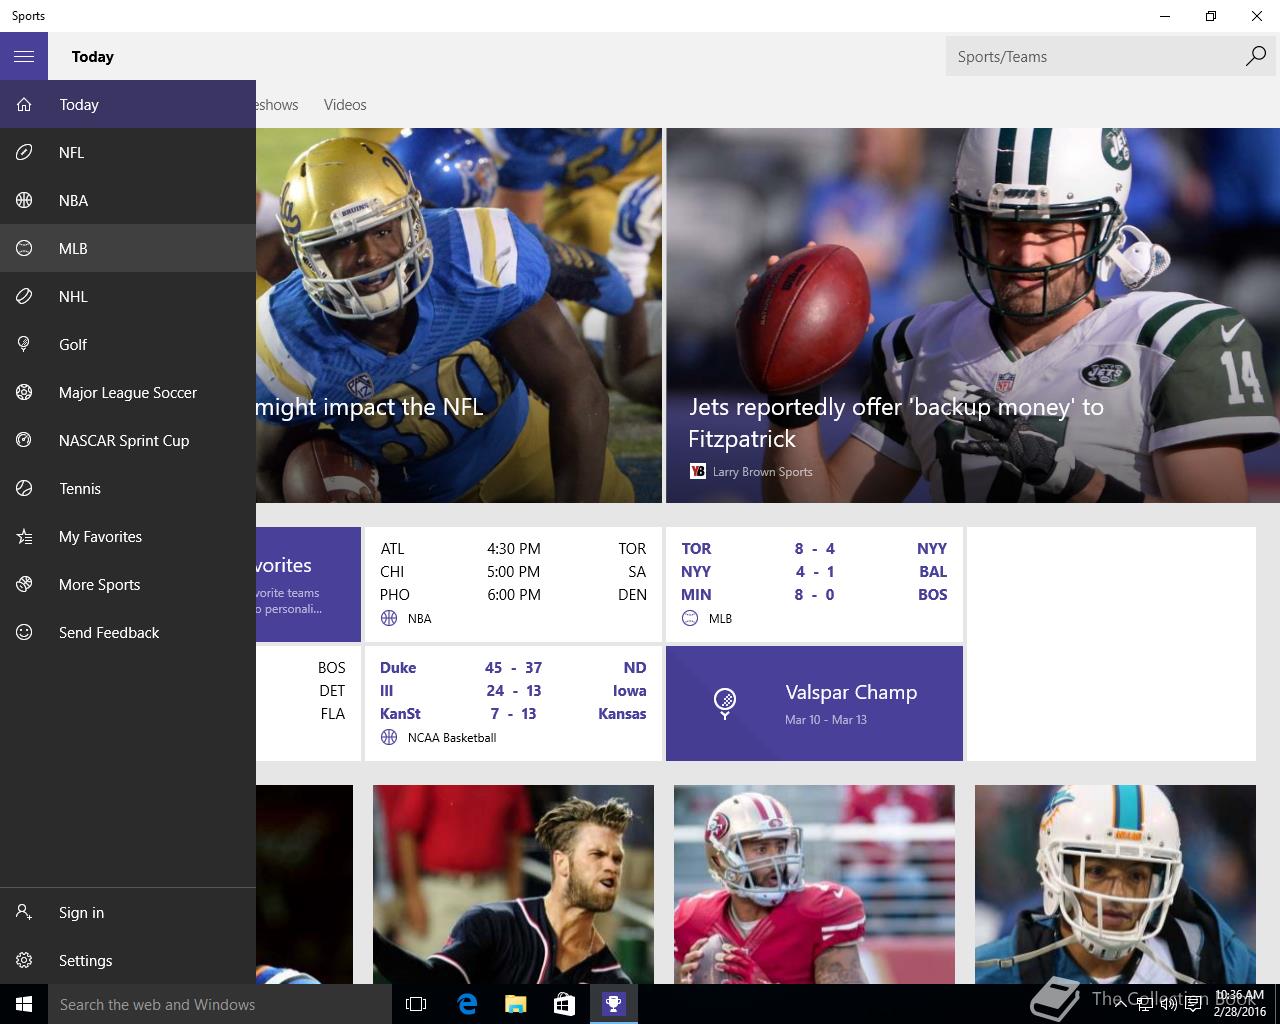Open Windows Start menu
Viewport: 1280px width, 1024px height.
[x=24, y=1004]
